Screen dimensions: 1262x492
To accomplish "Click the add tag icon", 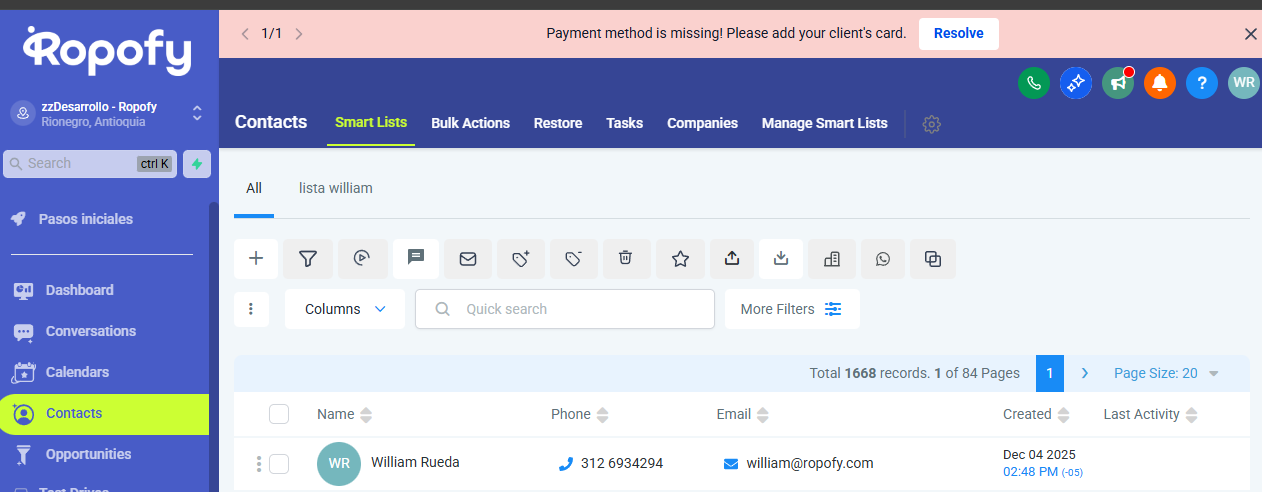I will (x=520, y=259).
